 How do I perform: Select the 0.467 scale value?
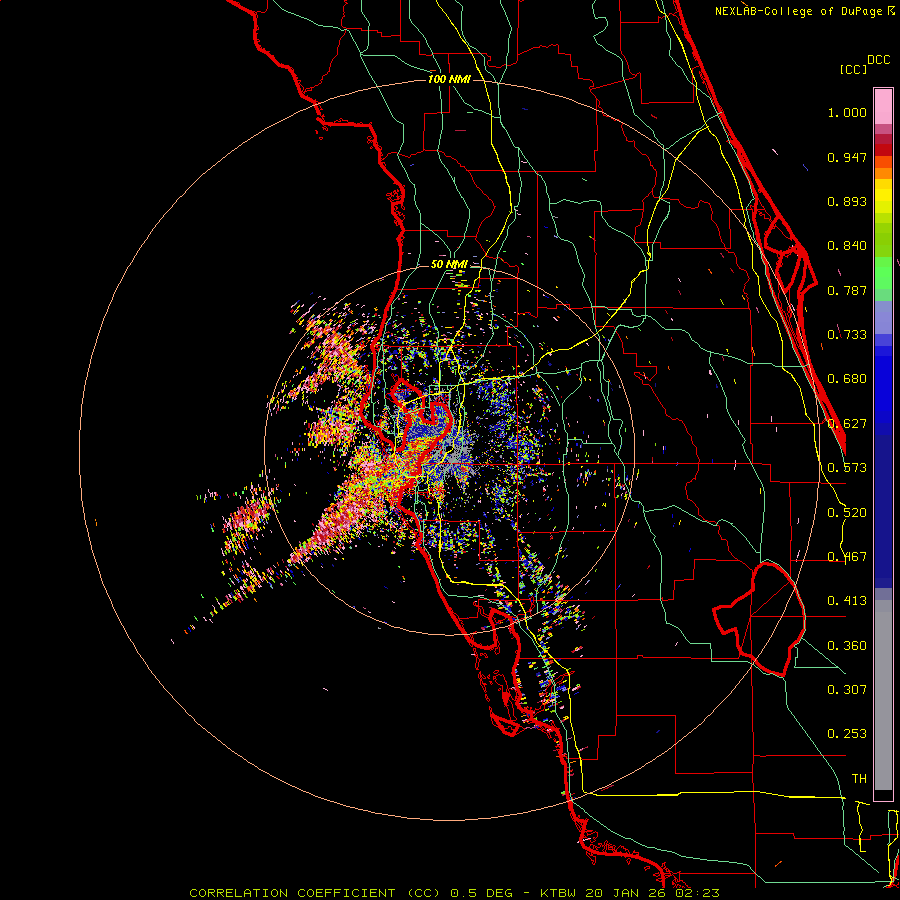pos(847,557)
